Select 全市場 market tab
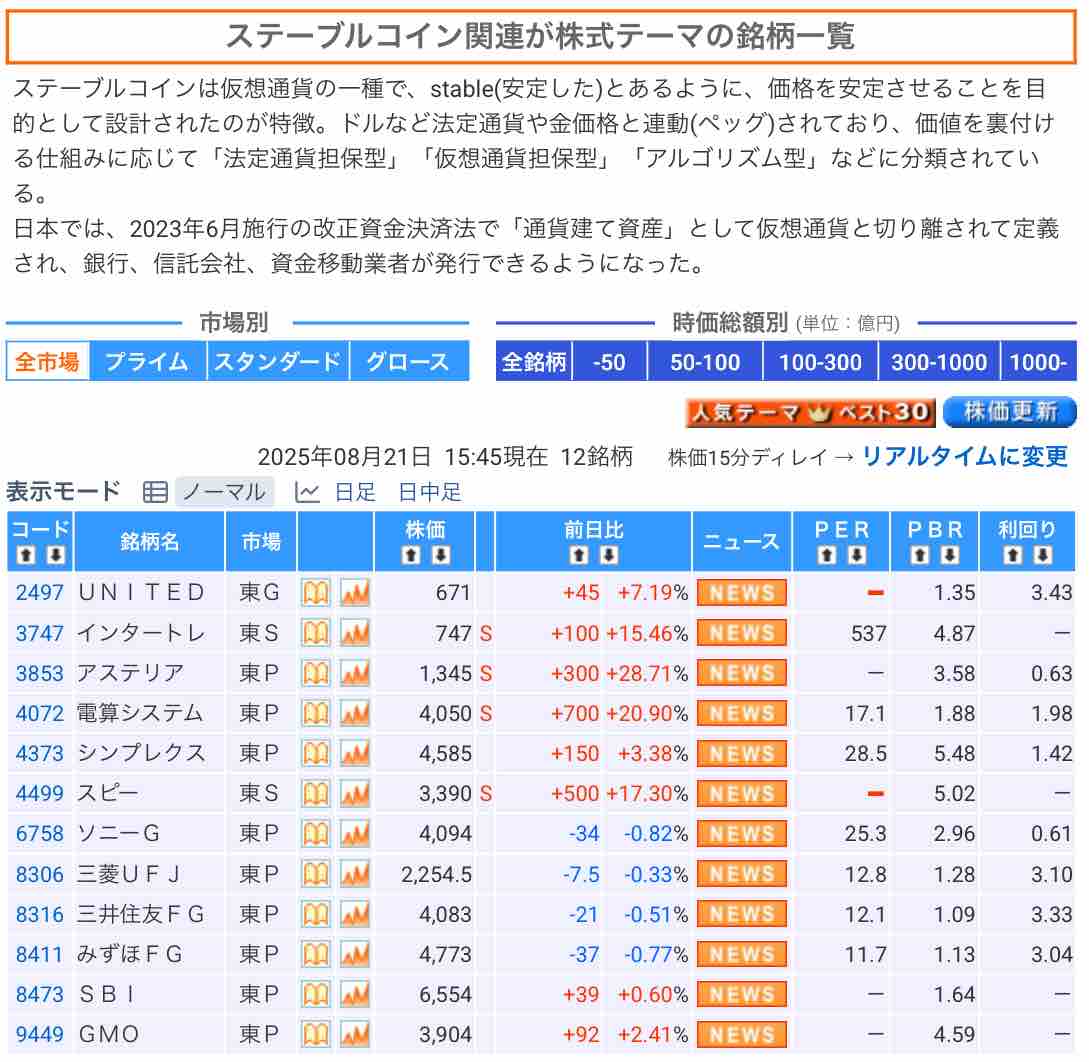 (x=47, y=362)
